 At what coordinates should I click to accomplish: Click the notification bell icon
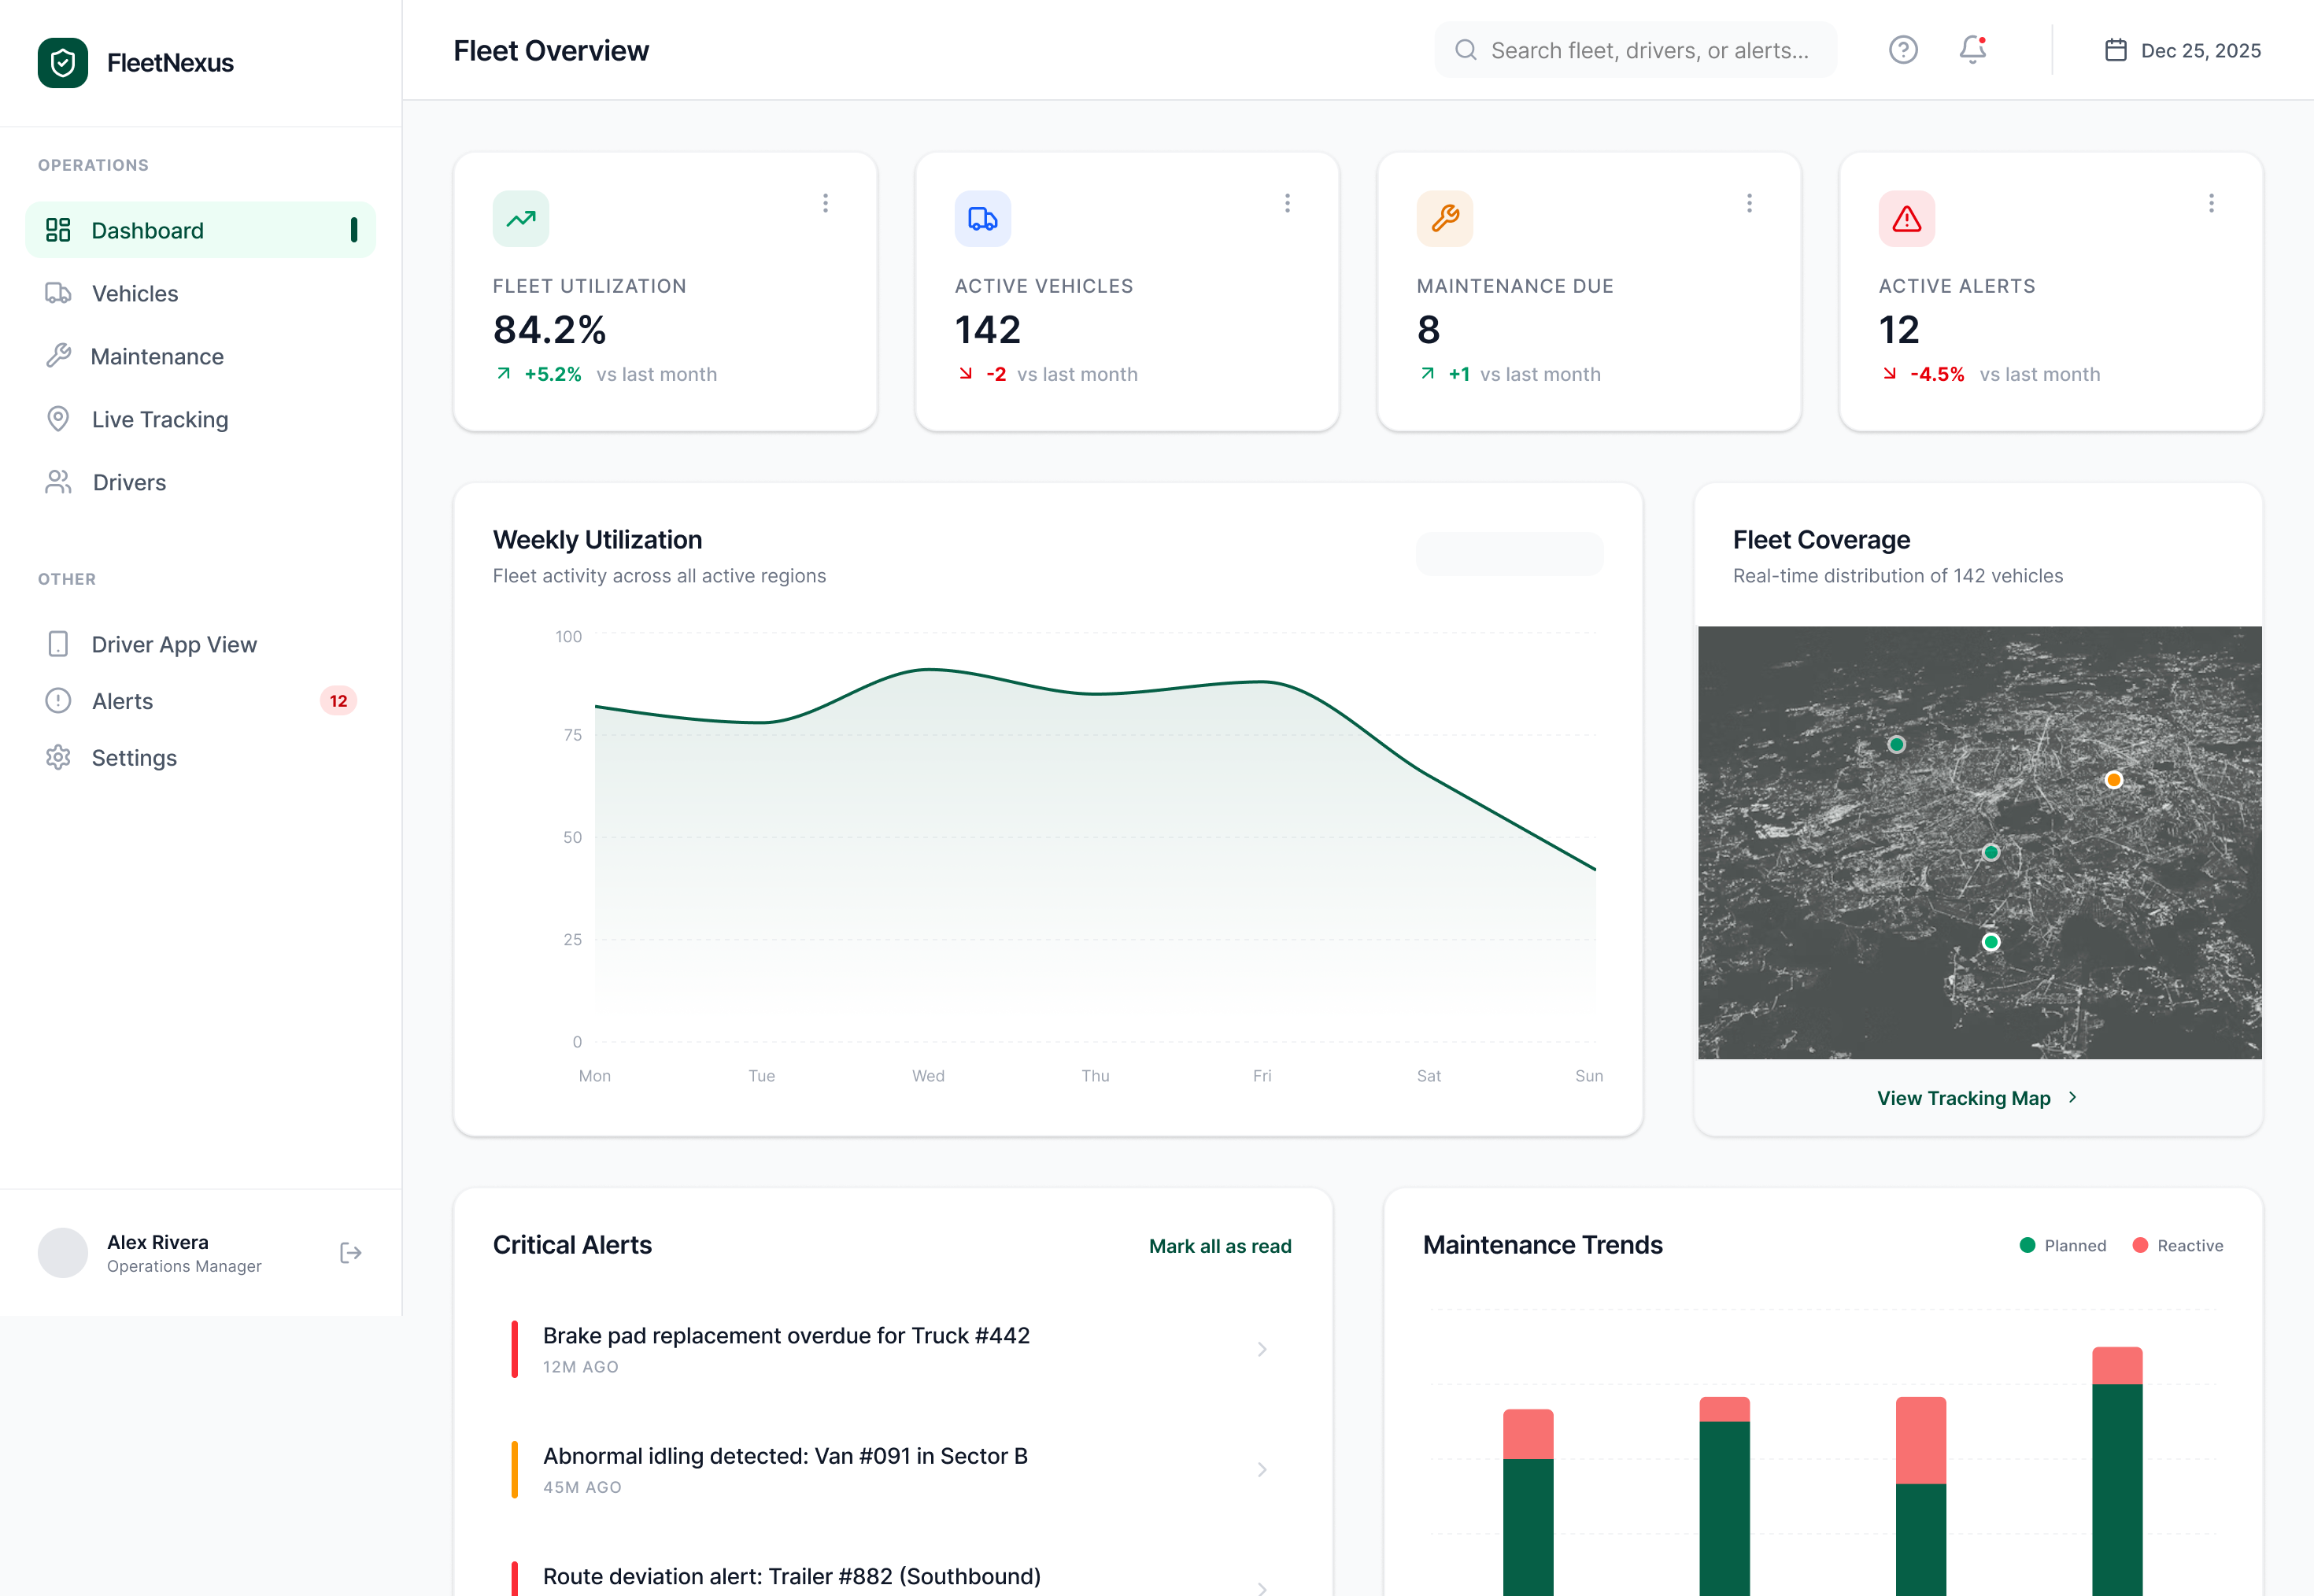click(x=1971, y=49)
